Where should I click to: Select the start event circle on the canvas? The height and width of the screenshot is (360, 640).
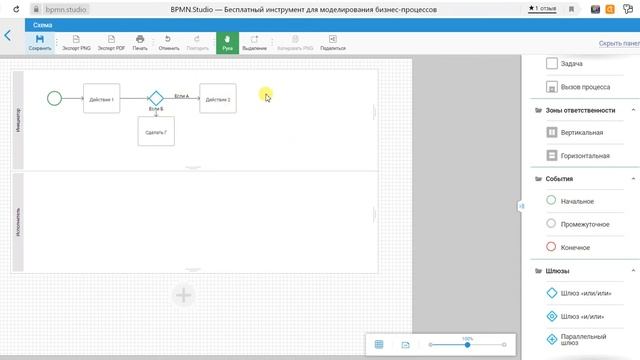click(x=54, y=98)
